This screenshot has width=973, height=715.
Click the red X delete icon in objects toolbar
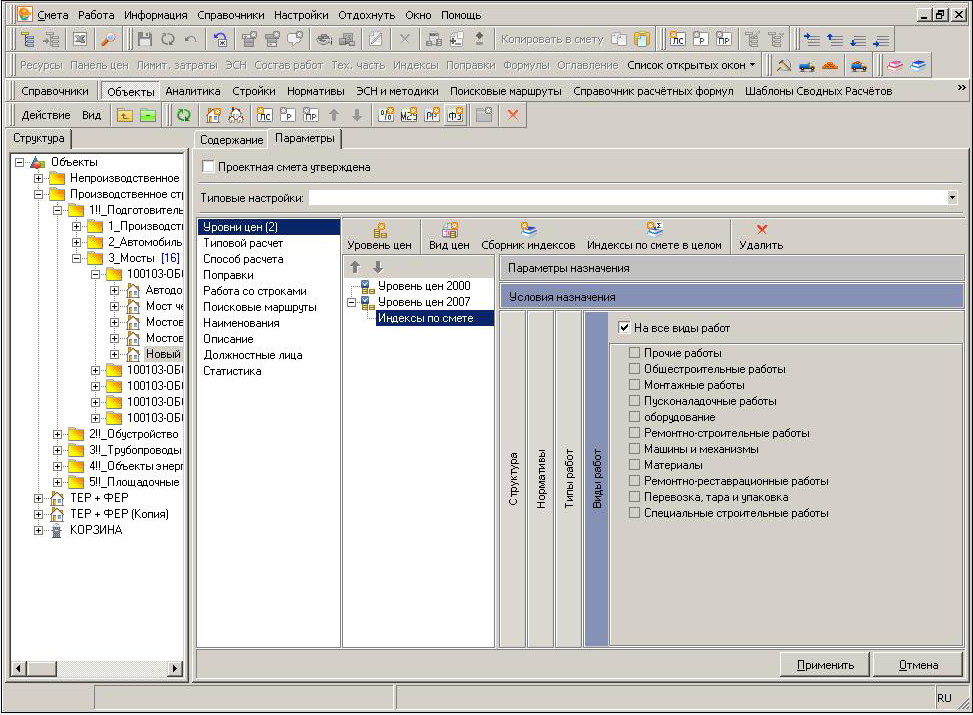tap(513, 115)
